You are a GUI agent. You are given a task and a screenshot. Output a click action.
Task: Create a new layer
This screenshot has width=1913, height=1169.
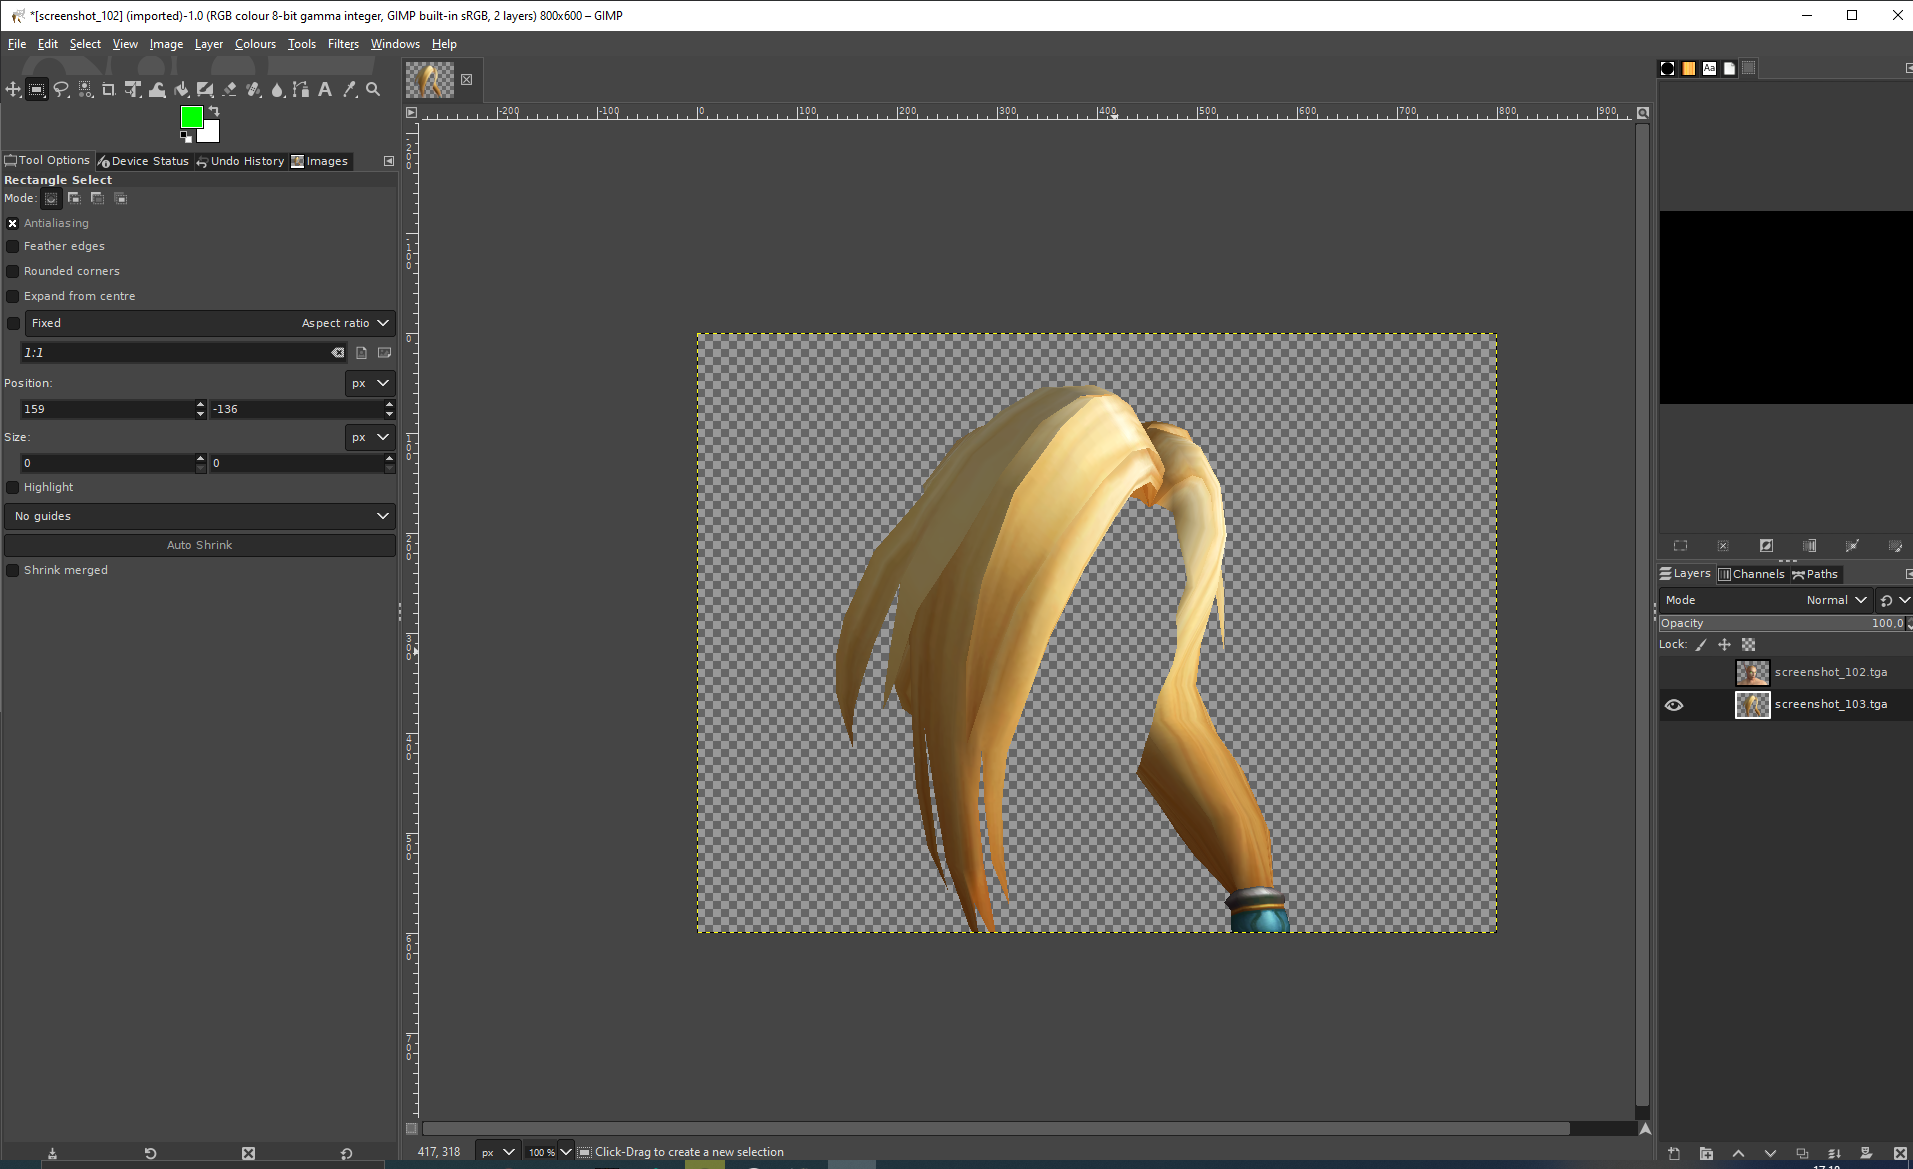1674,1153
